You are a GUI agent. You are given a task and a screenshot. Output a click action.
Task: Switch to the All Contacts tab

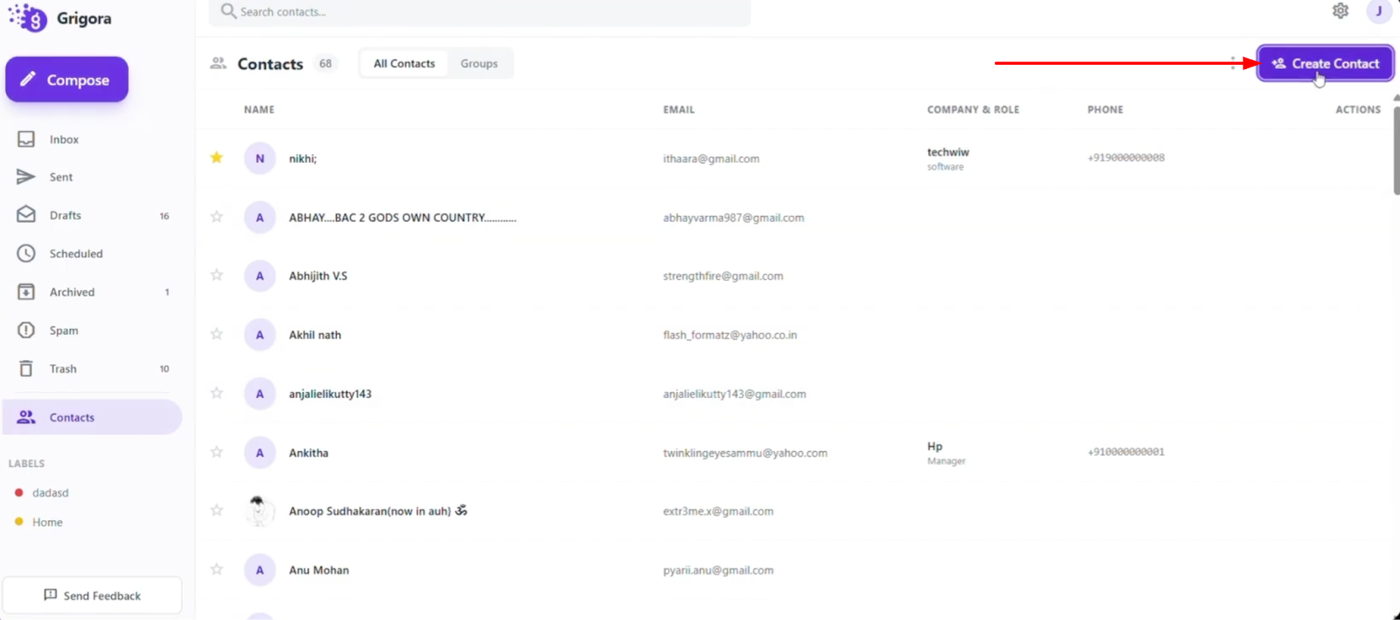pos(404,63)
